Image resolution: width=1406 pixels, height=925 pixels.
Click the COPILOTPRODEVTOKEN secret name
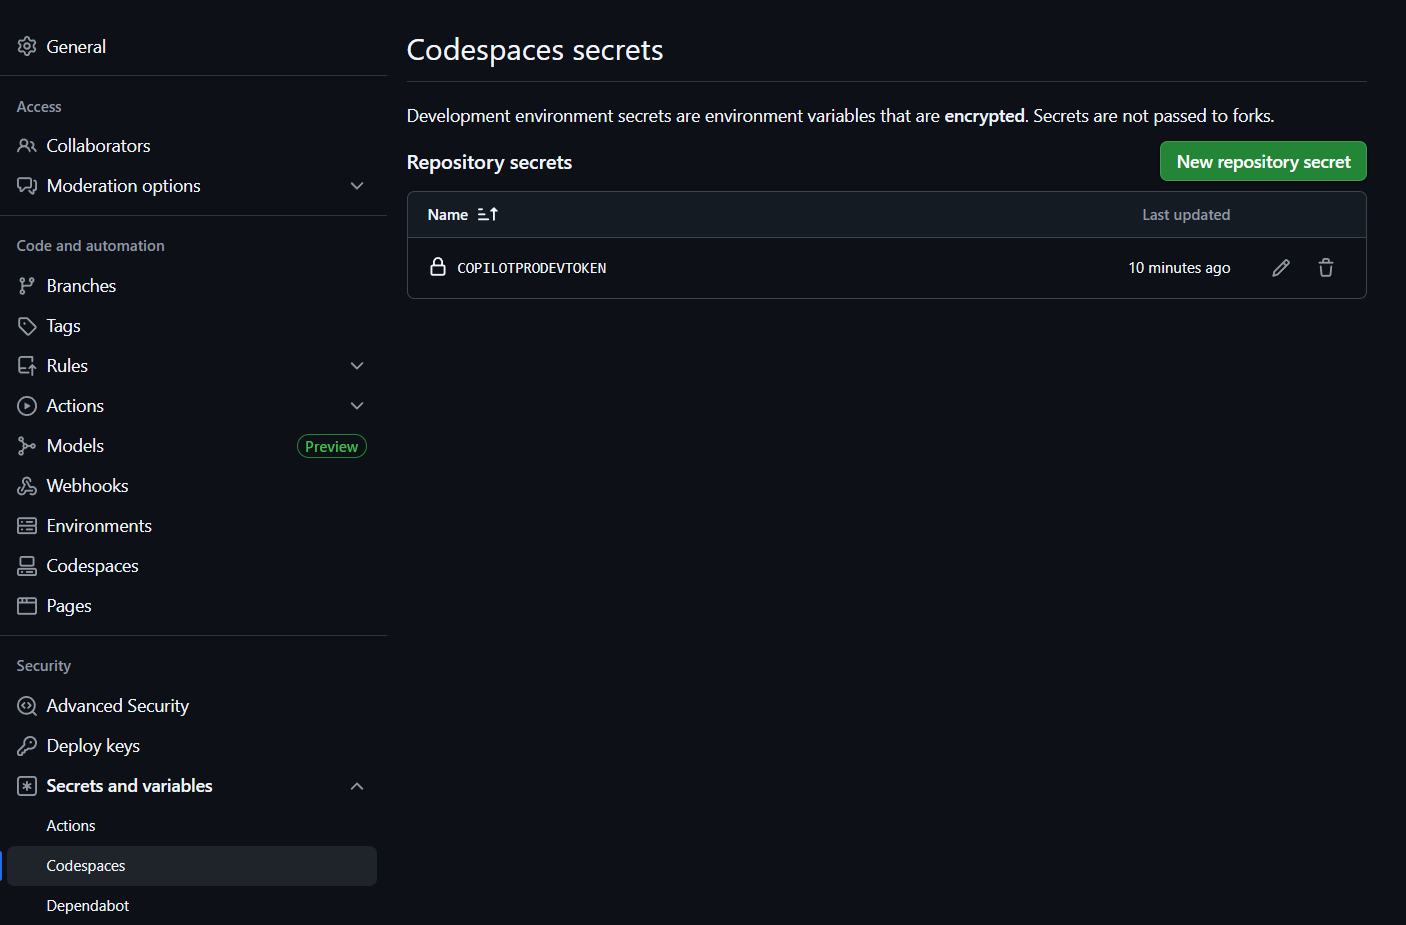pos(531,267)
